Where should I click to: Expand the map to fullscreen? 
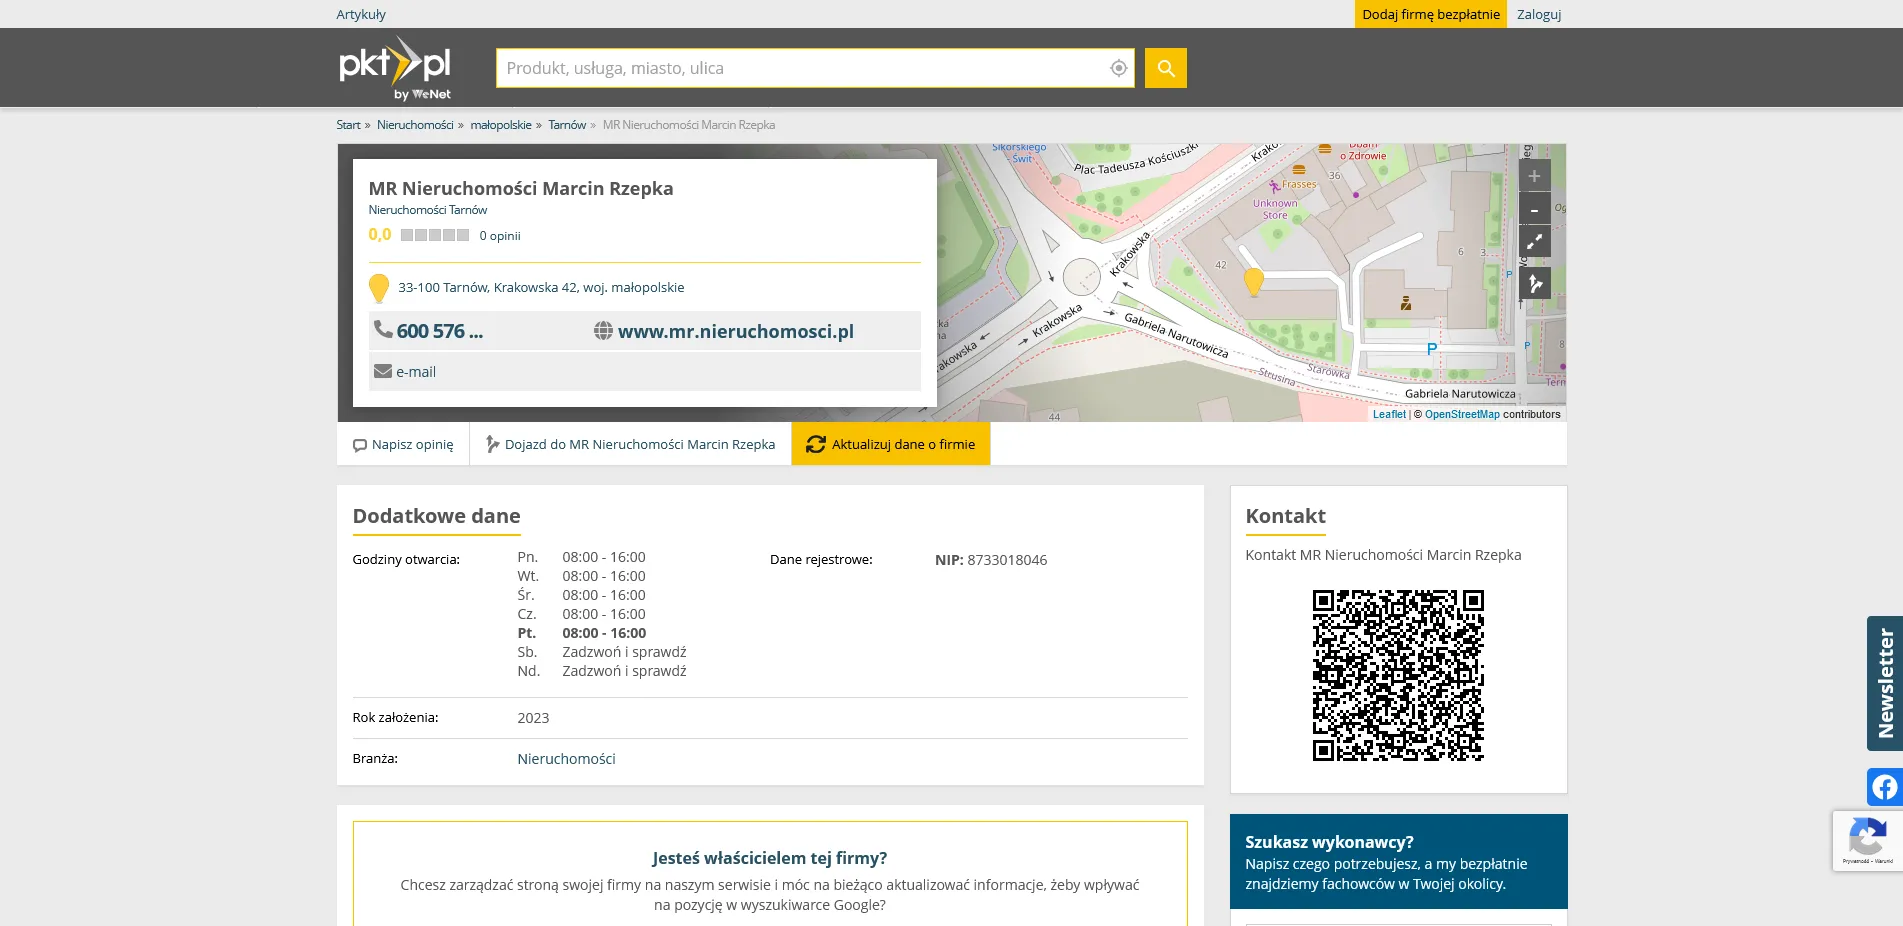pyautogui.click(x=1534, y=242)
